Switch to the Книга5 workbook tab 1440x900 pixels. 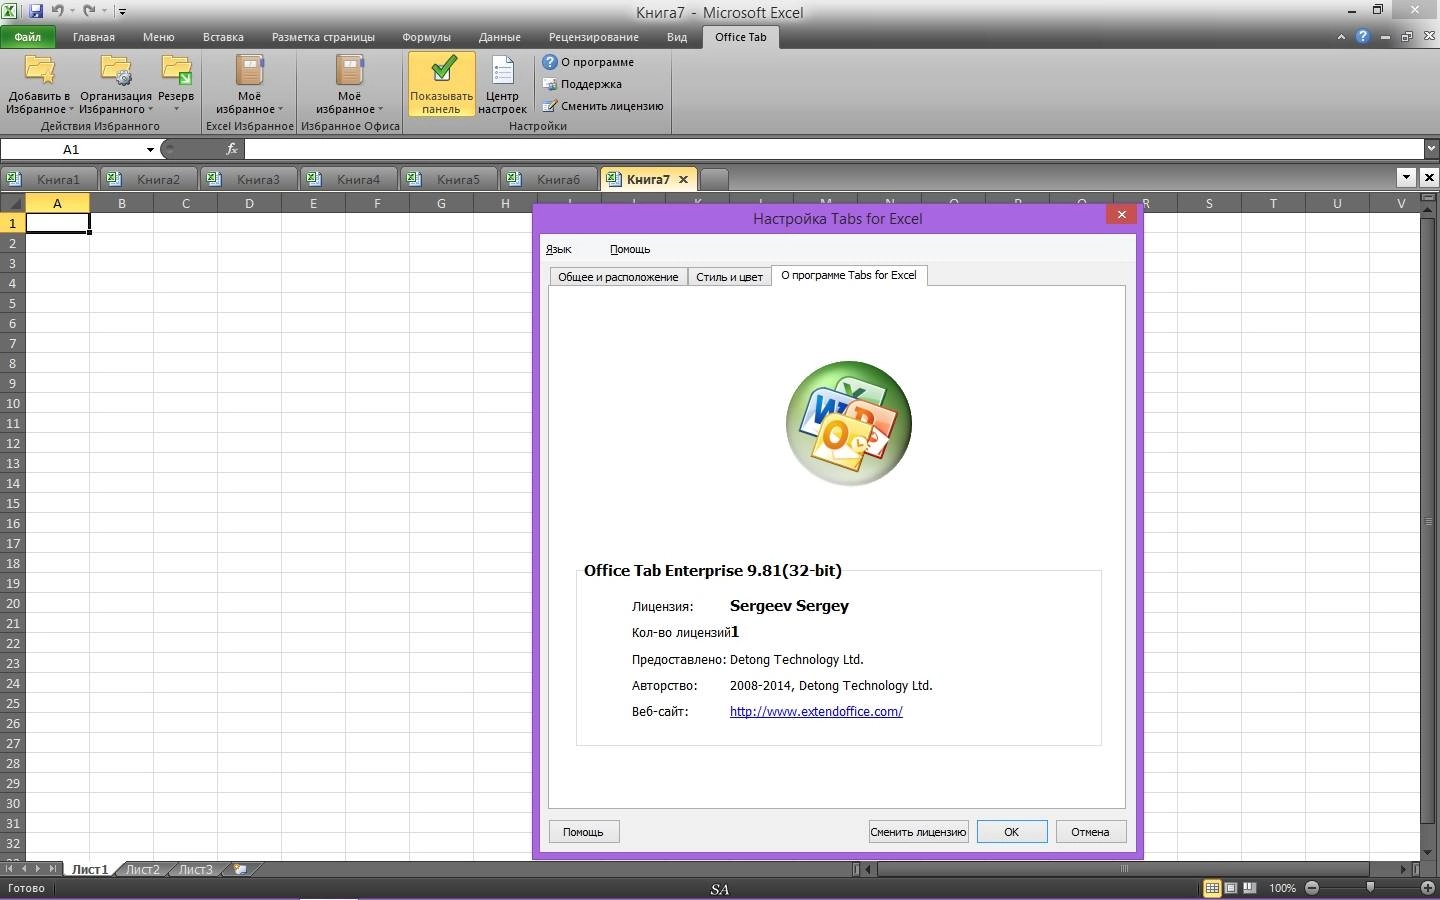point(448,179)
